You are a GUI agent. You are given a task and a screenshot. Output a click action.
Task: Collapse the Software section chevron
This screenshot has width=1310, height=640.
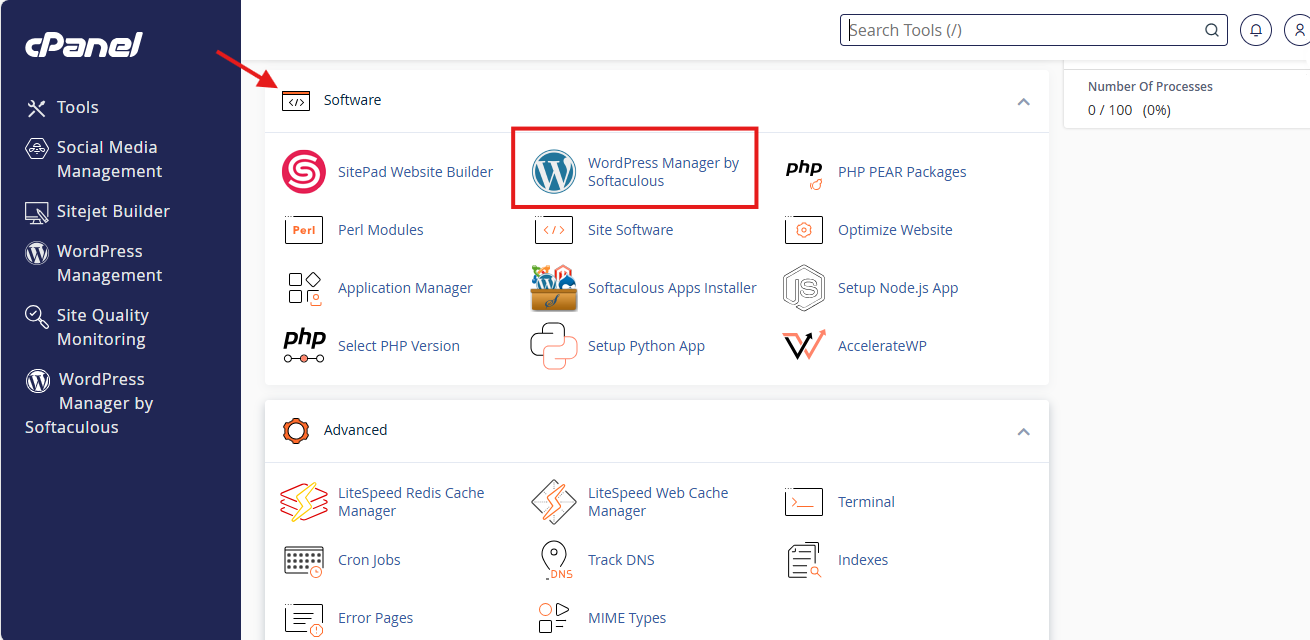1023,101
